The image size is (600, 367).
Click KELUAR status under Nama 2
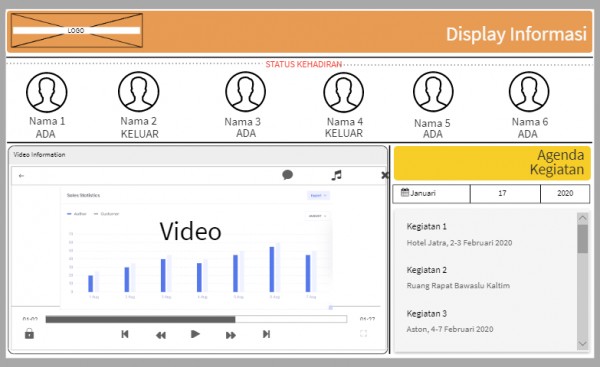tap(140, 134)
